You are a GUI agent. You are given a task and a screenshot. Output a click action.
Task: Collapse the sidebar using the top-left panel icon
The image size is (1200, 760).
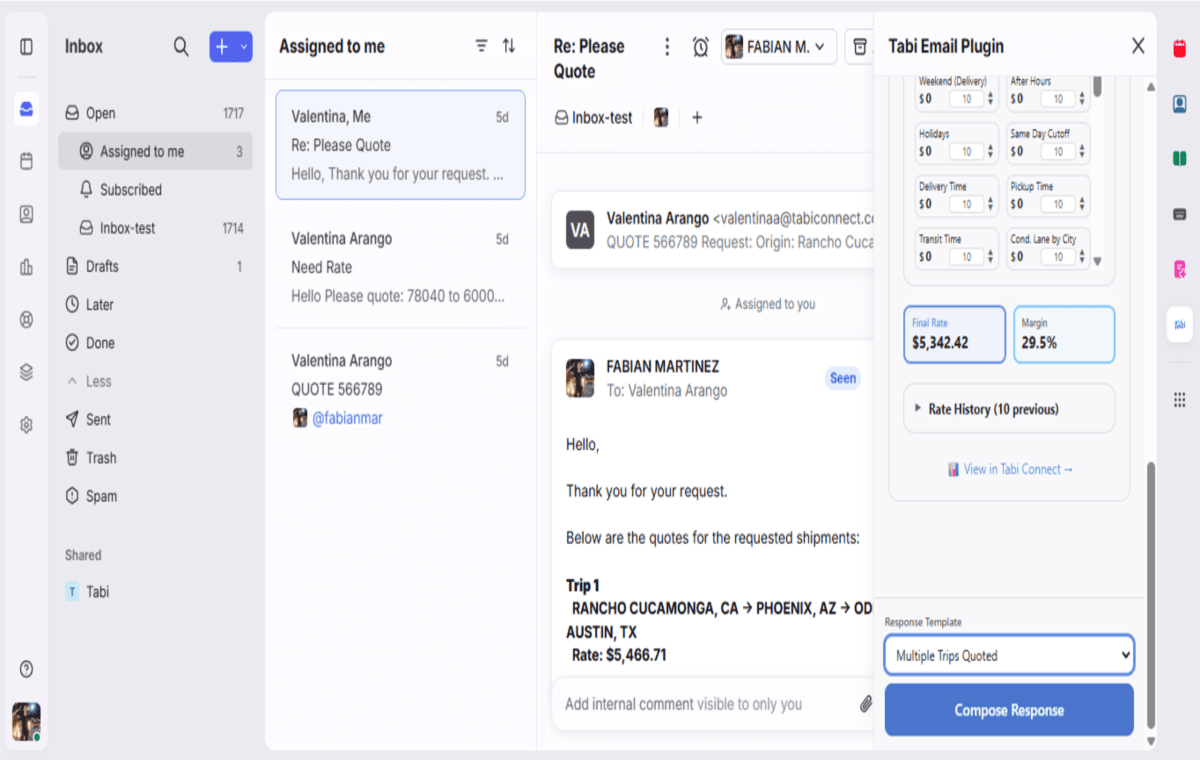[26, 44]
